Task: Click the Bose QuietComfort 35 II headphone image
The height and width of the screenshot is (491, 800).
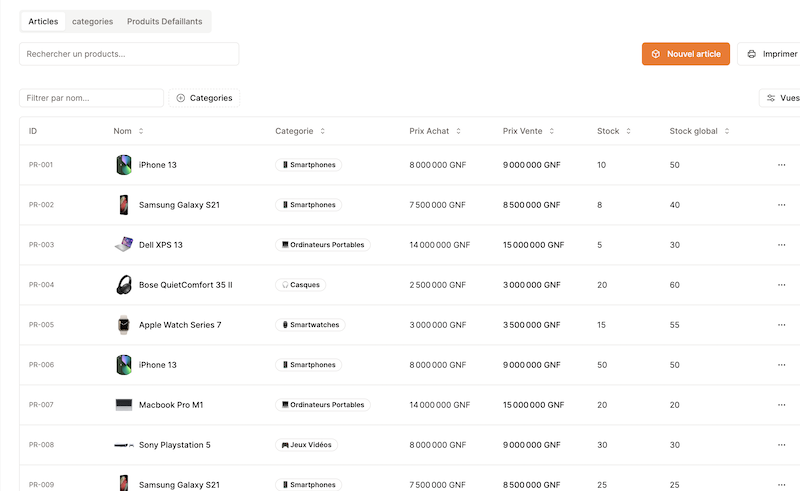Action: 124,285
